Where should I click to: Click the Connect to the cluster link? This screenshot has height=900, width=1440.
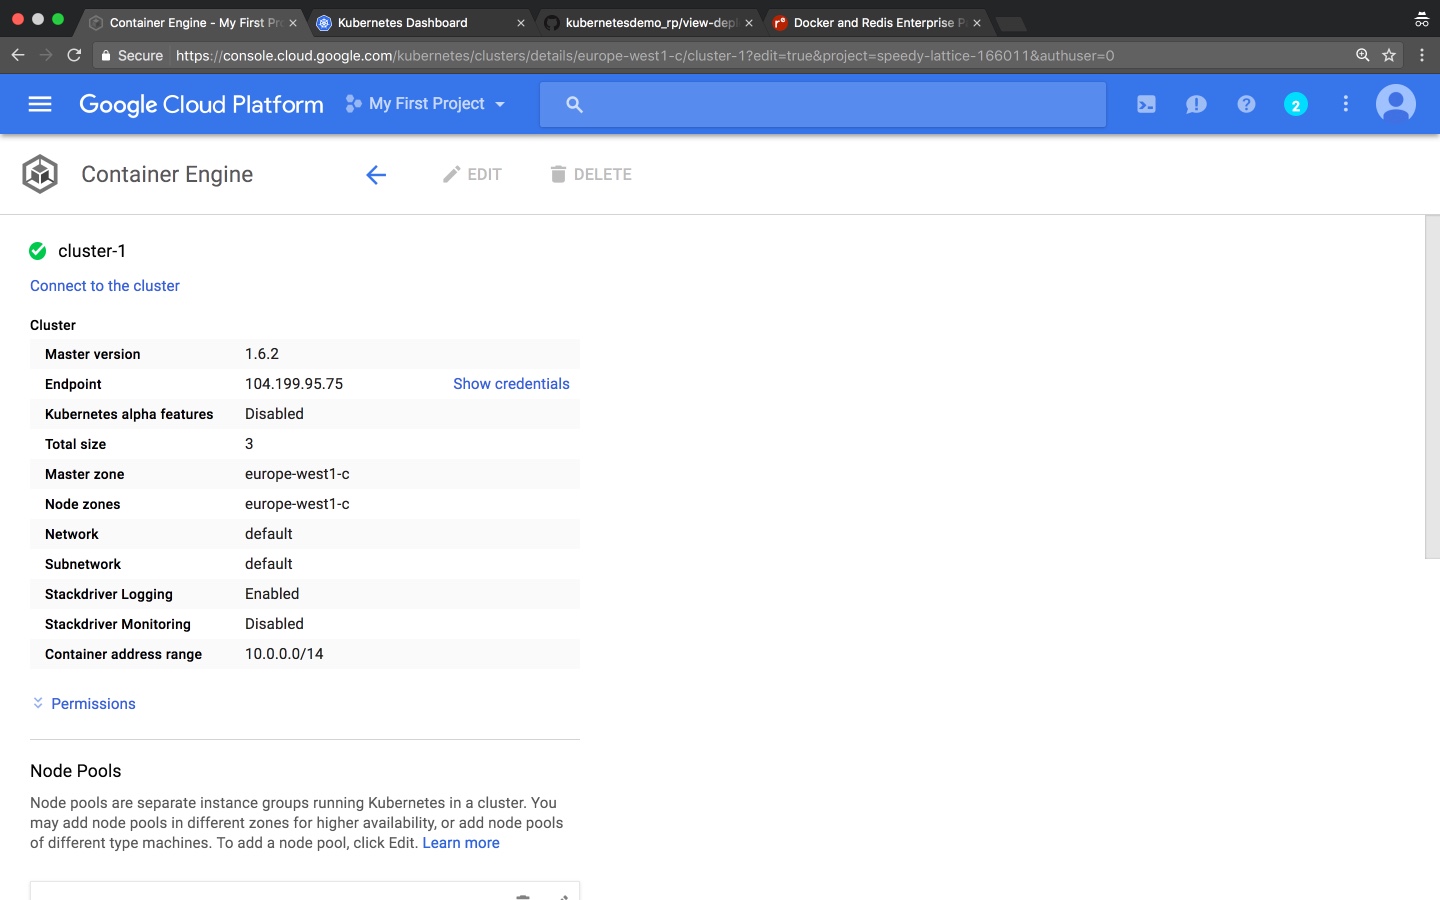pos(105,286)
